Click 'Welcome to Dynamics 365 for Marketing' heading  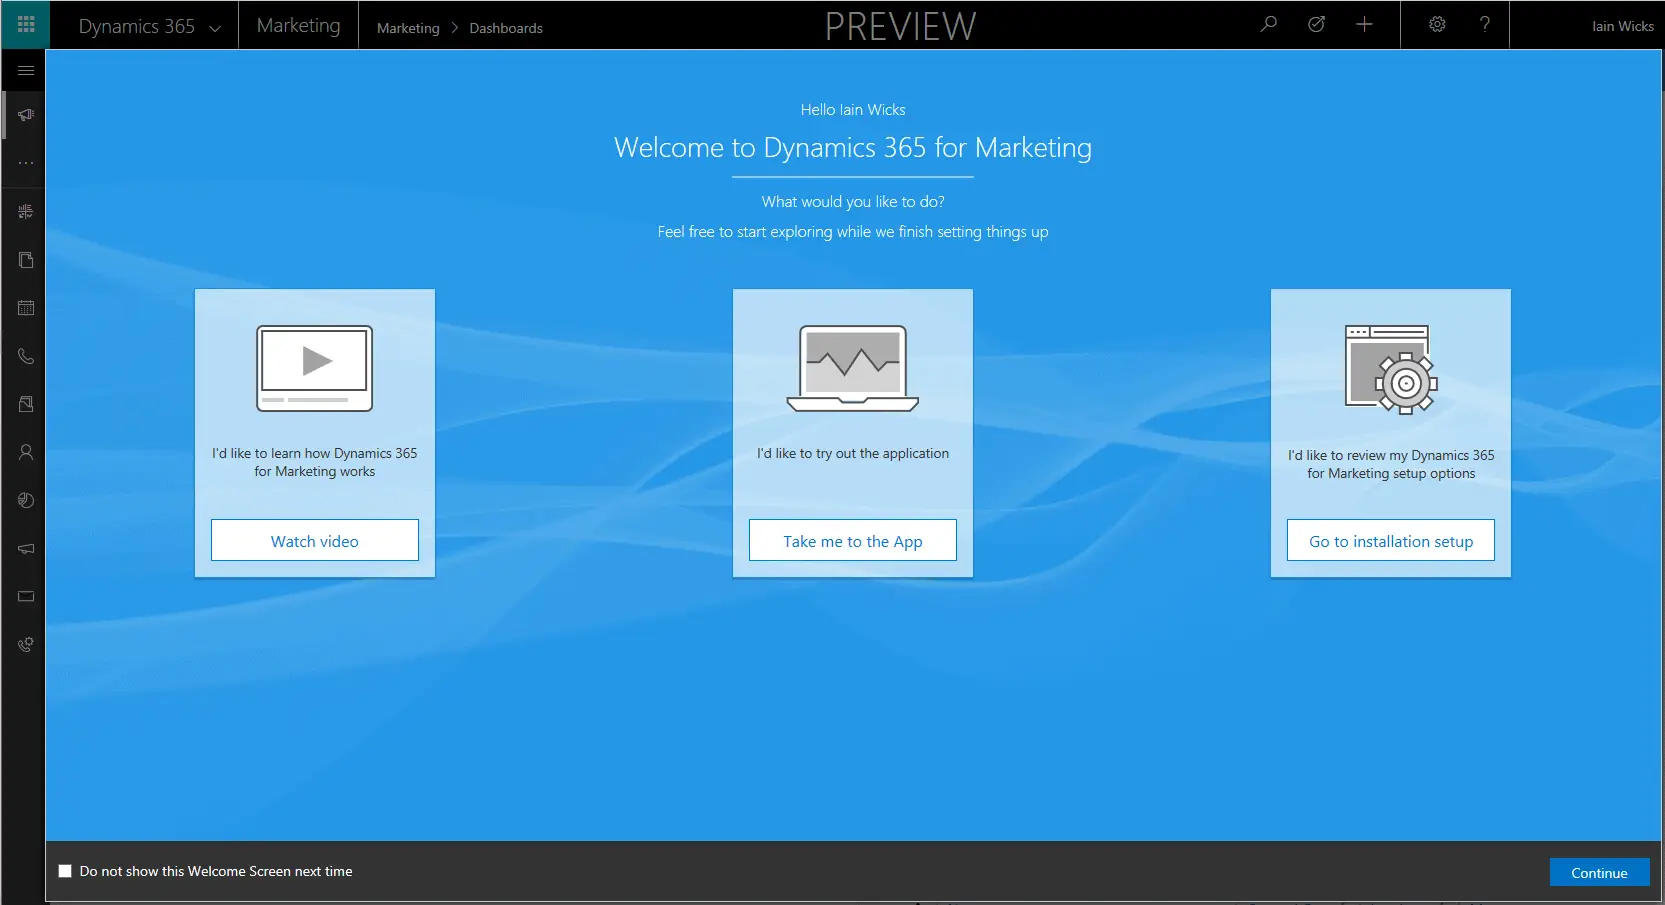(x=853, y=147)
